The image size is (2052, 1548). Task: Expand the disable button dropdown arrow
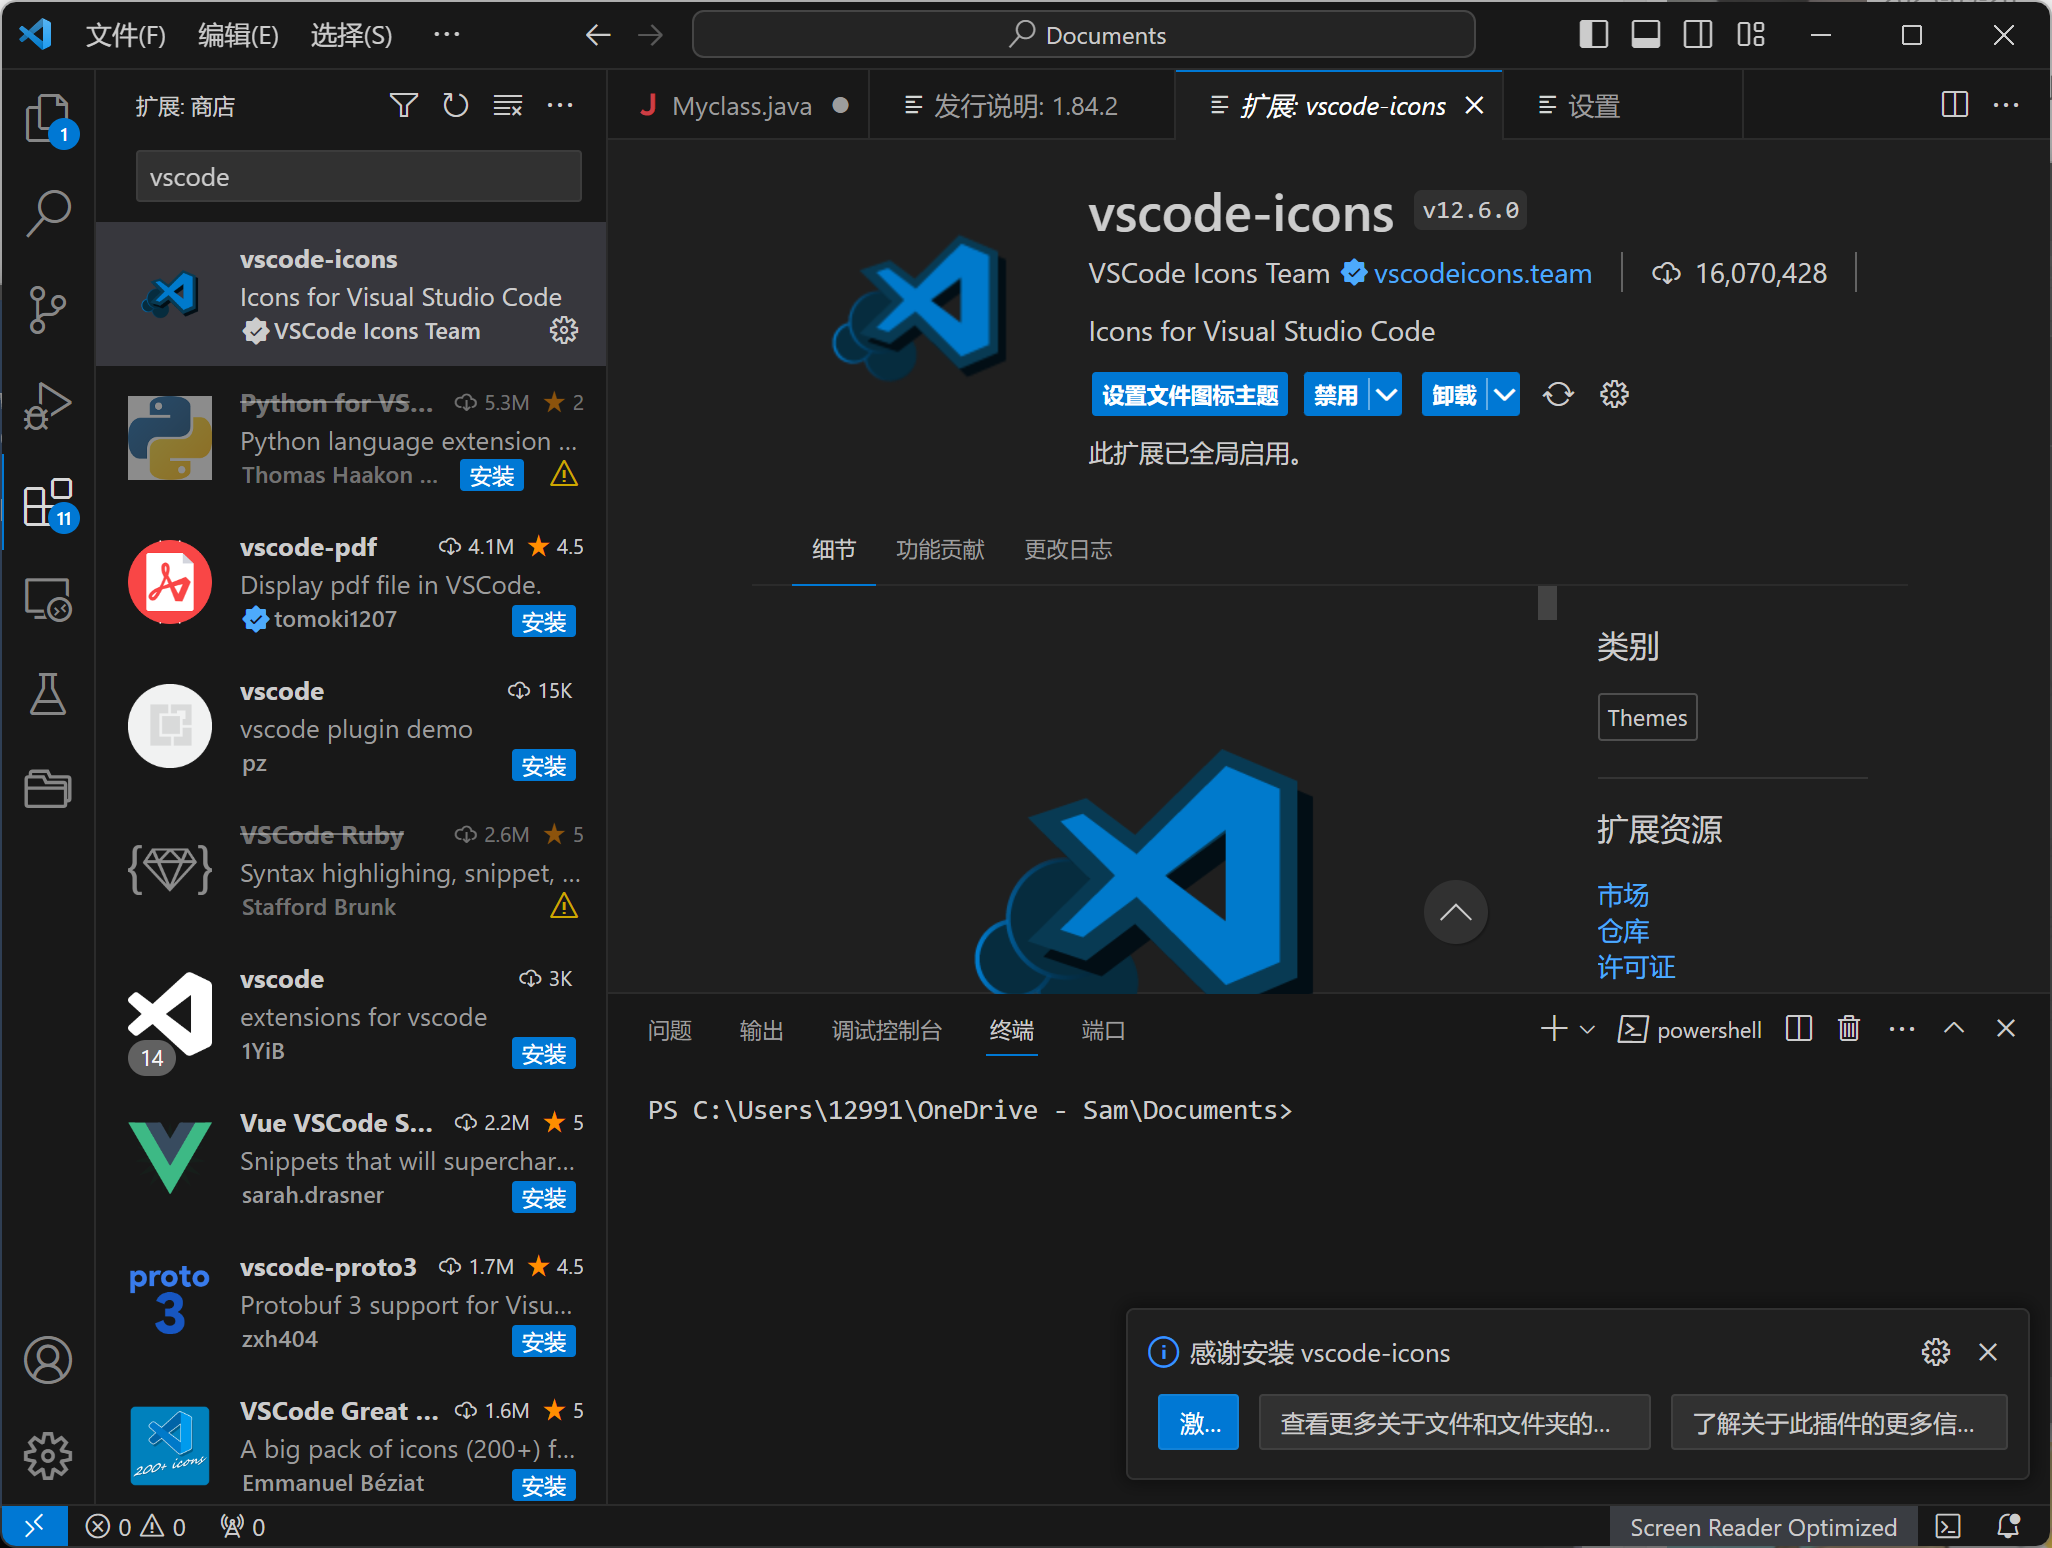pos(1386,394)
